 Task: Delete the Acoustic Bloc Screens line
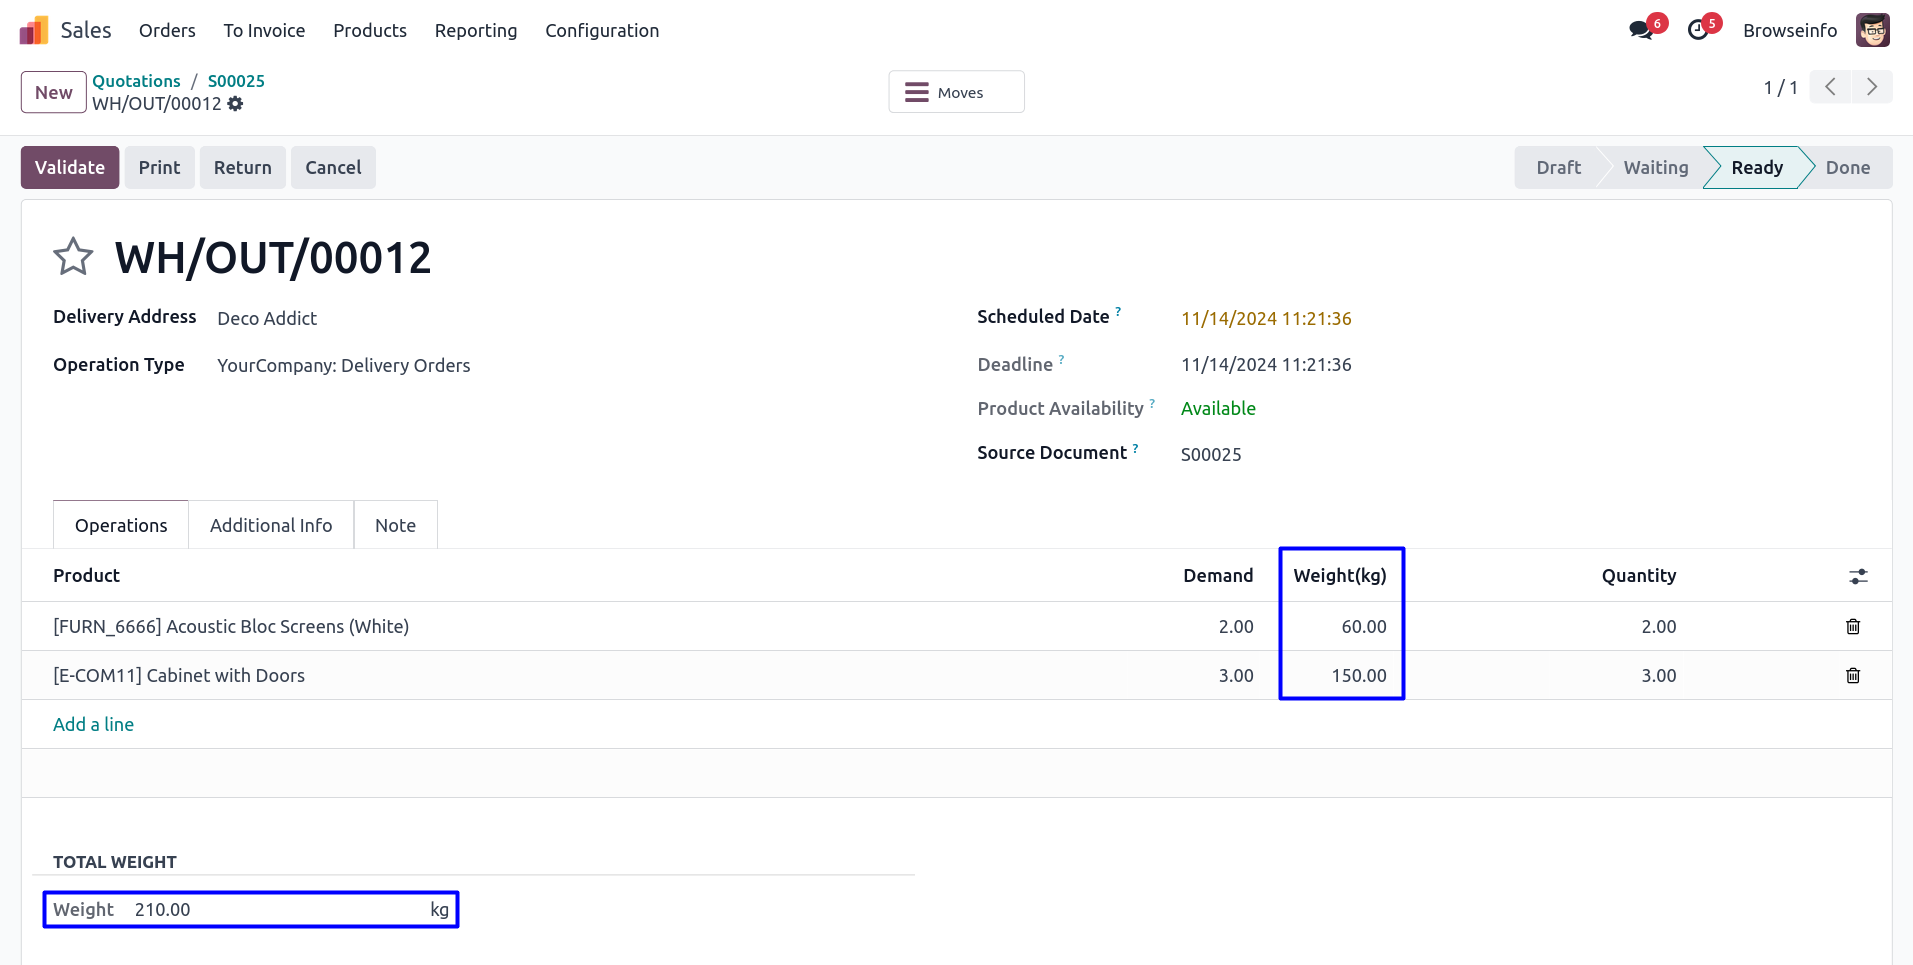click(1852, 627)
